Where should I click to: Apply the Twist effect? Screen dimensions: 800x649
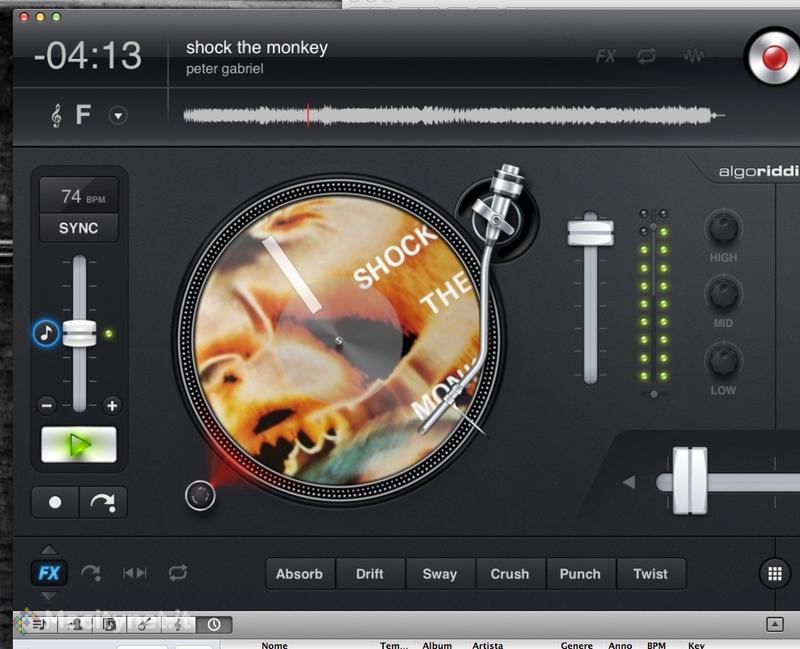pyautogui.click(x=651, y=574)
